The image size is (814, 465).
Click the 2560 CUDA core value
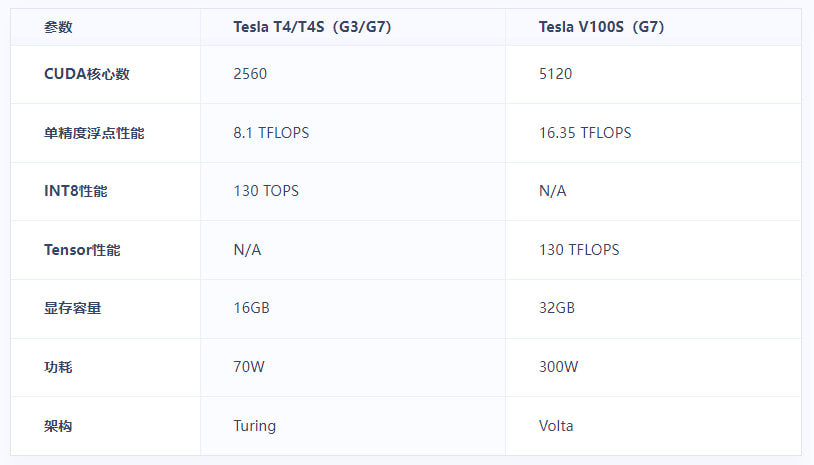pyautogui.click(x=250, y=74)
